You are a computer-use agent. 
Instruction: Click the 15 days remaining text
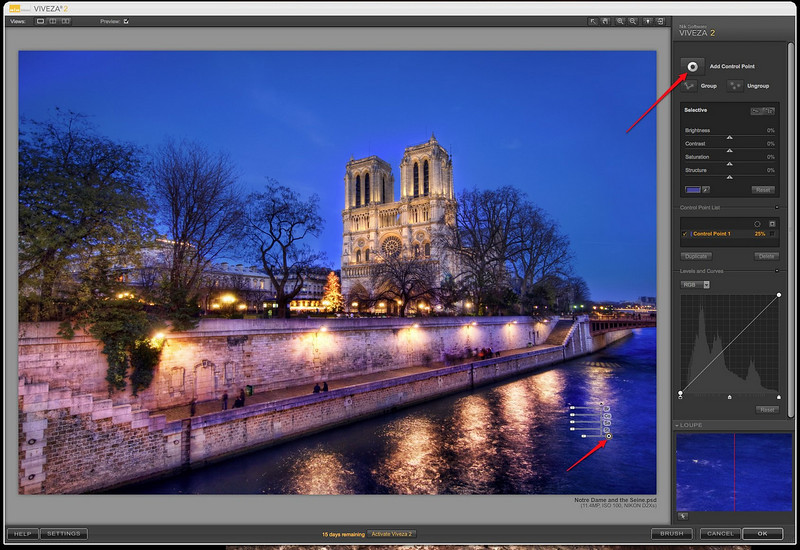pos(343,534)
